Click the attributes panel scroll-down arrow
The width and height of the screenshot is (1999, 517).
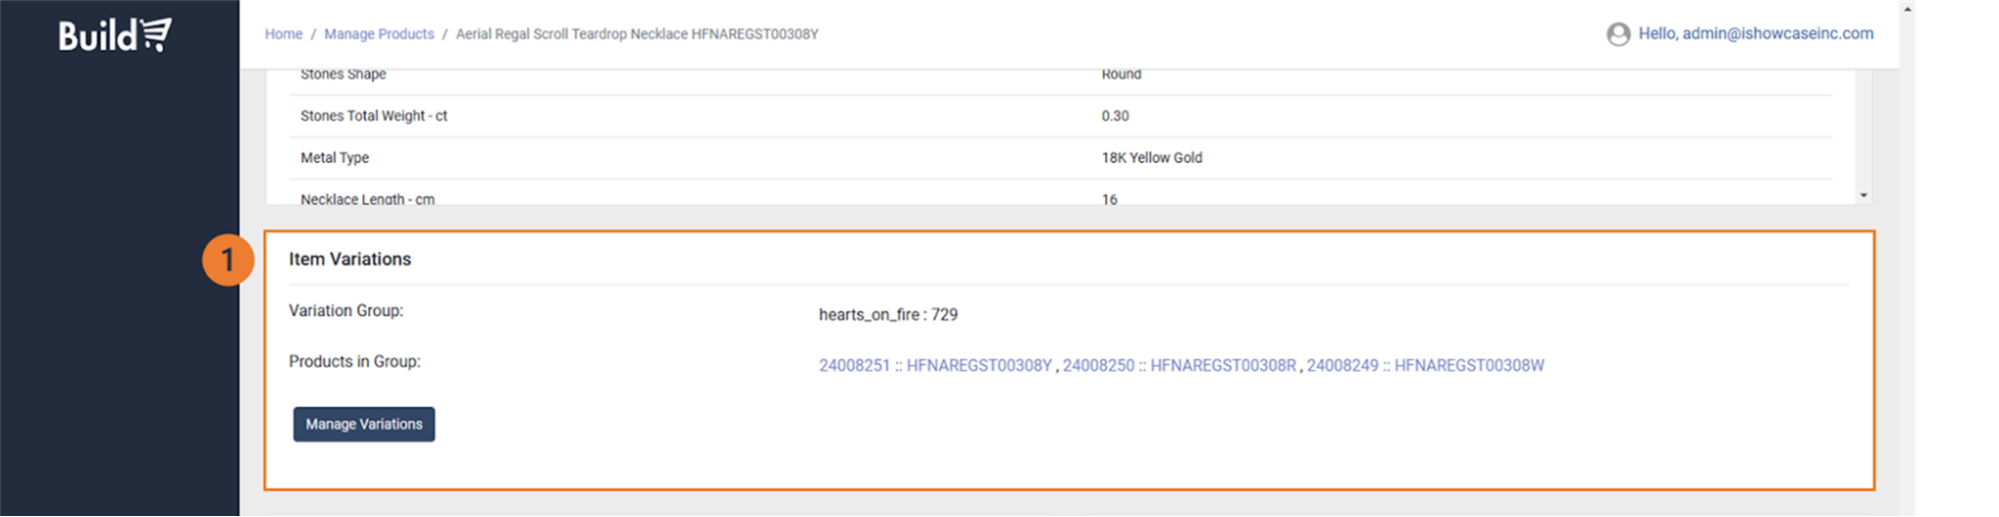point(1863,195)
